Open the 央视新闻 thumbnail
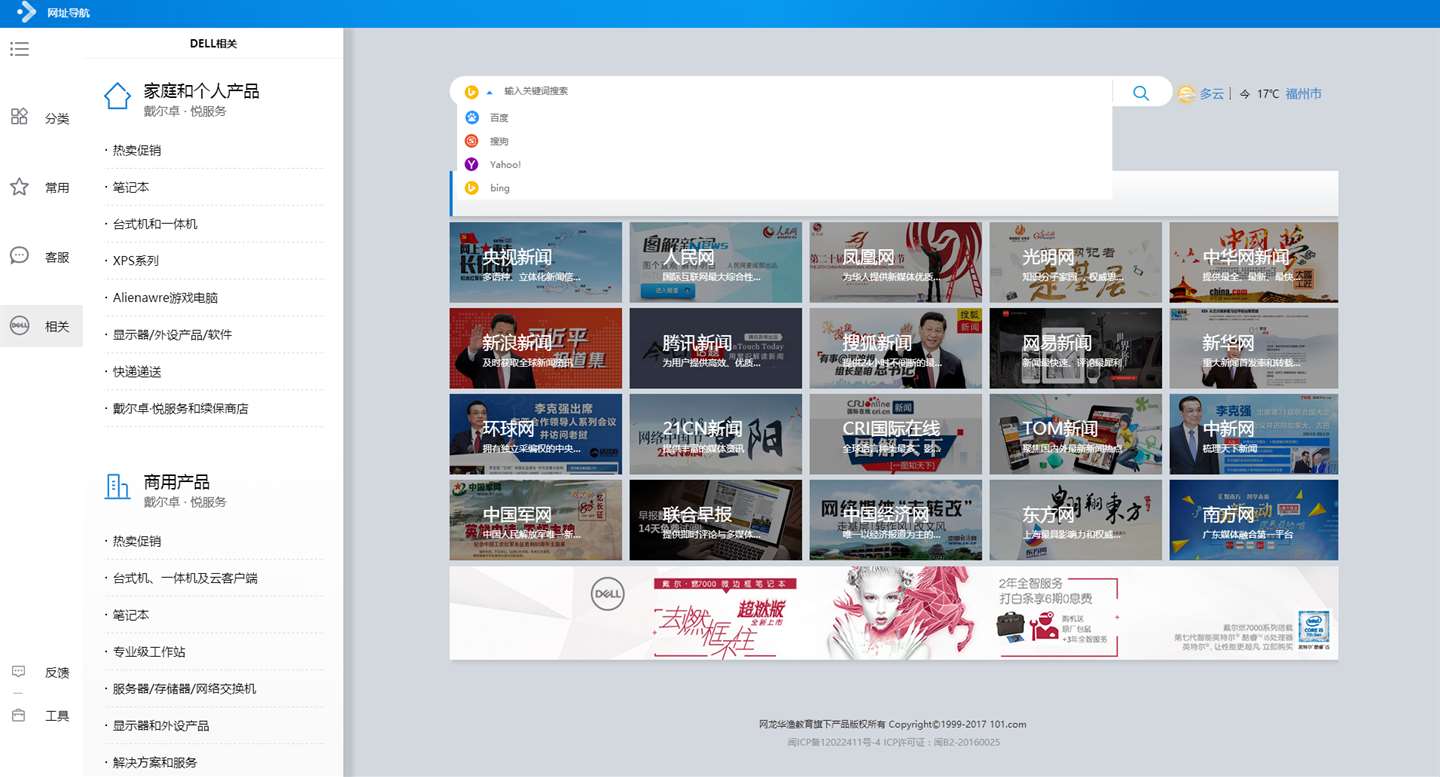Viewport: 1440px width, 777px height. pyautogui.click(x=536, y=262)
